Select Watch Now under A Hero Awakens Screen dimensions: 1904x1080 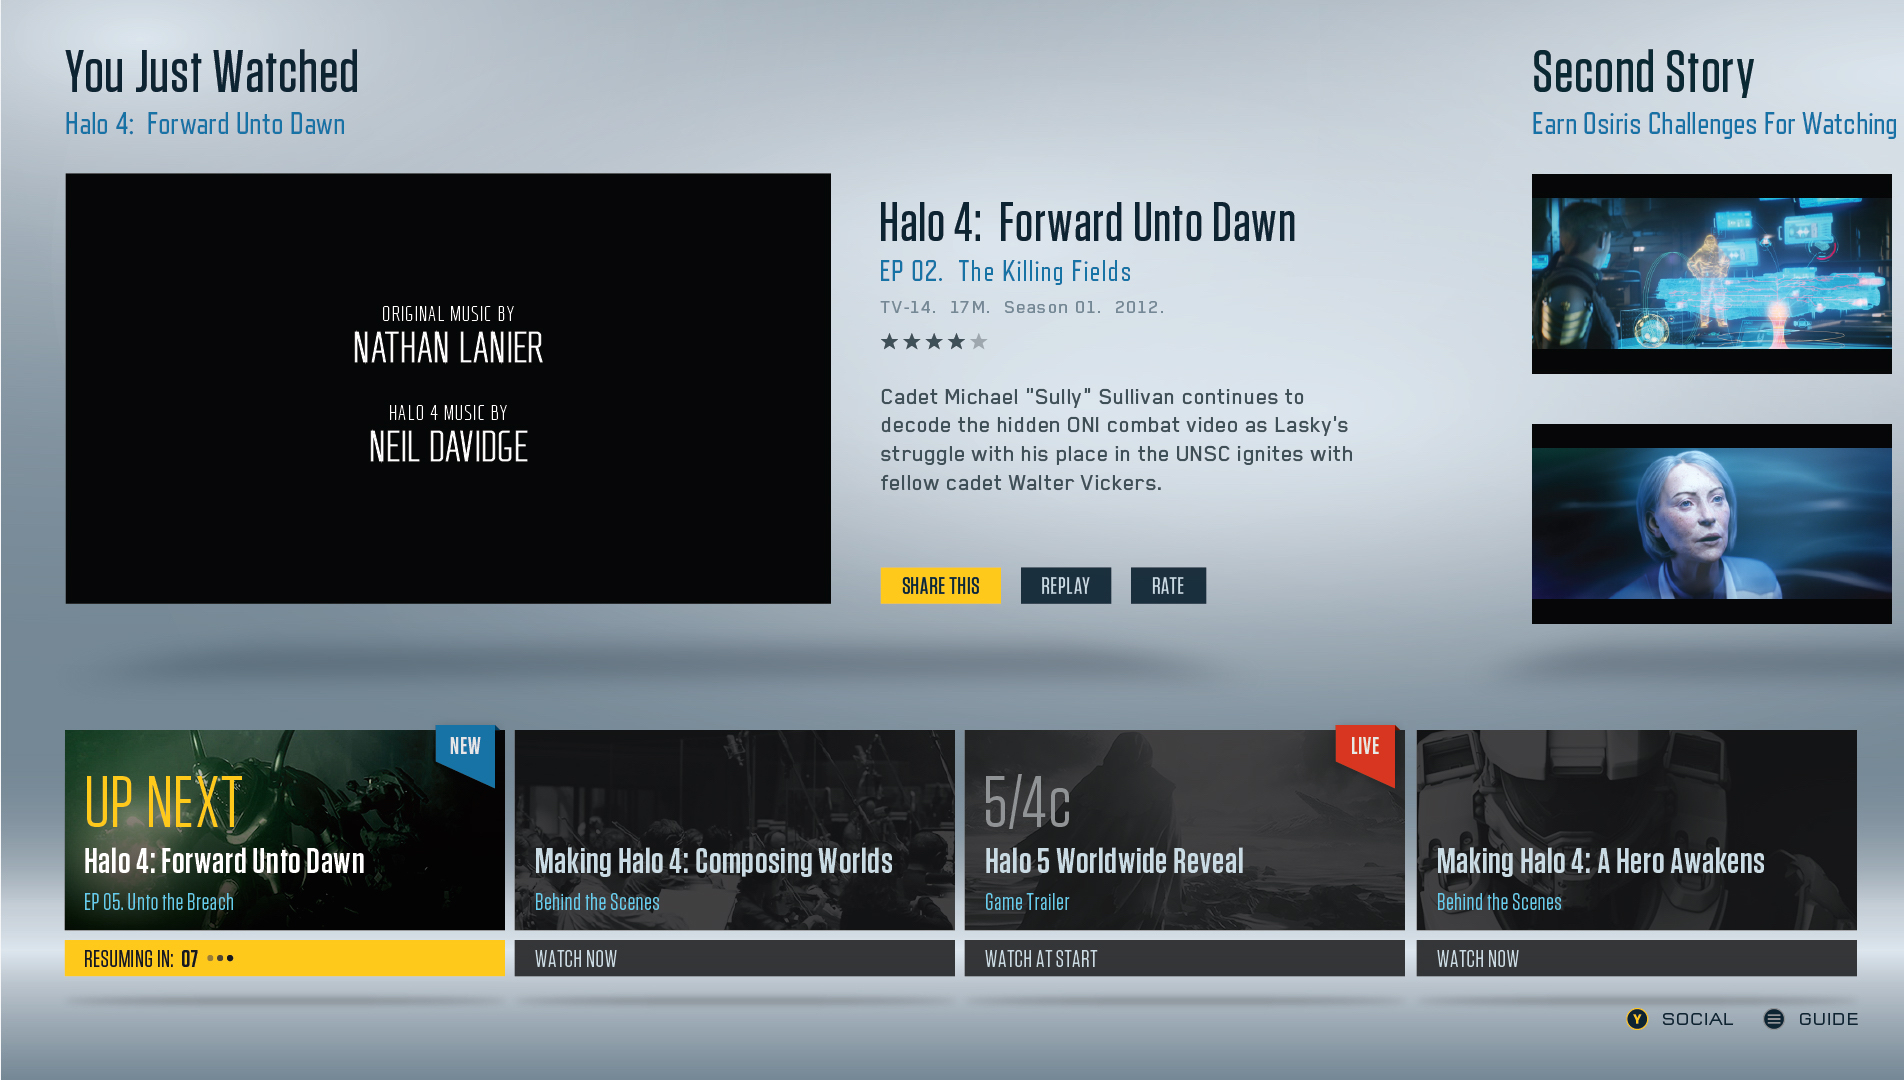[1636, 958]
